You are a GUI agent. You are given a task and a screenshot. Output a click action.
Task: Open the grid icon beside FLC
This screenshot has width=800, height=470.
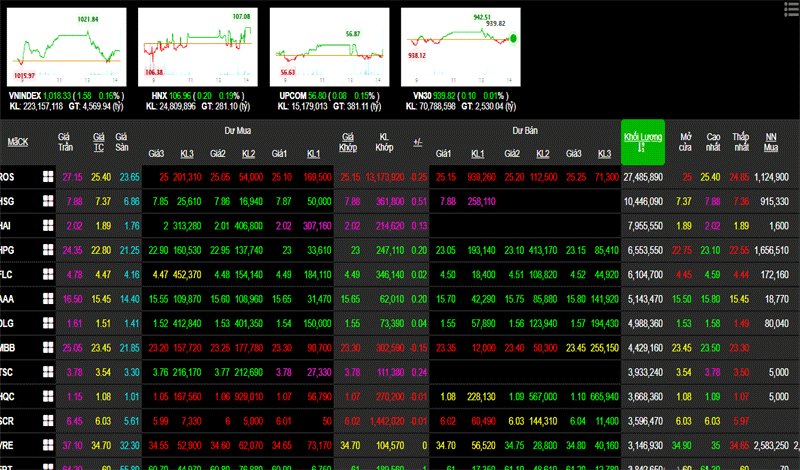(48, 275)
